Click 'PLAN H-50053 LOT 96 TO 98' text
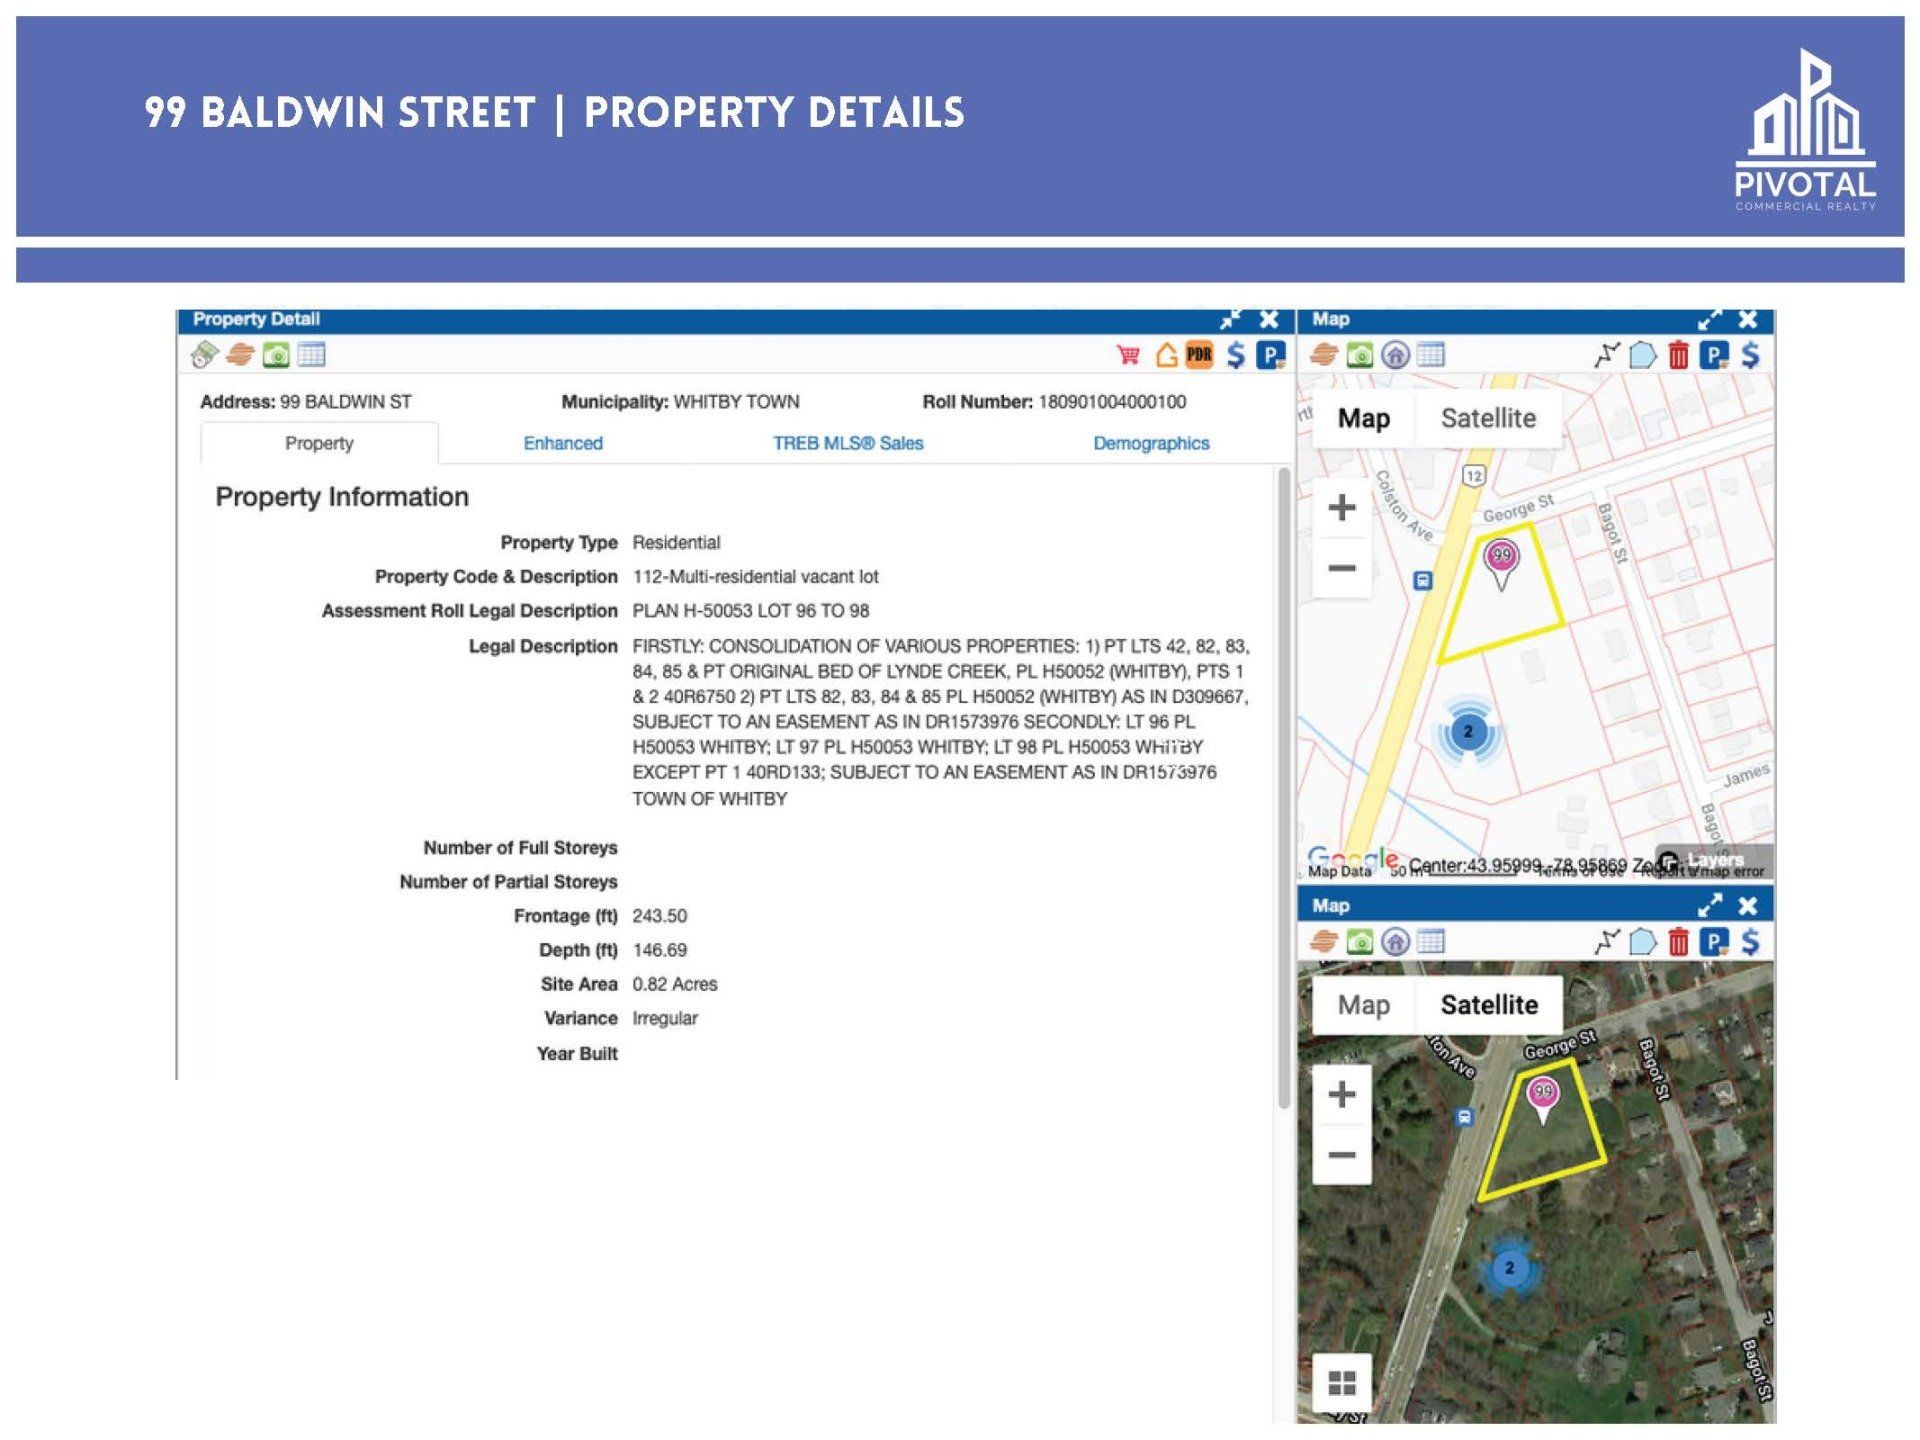 coord(751,611)
